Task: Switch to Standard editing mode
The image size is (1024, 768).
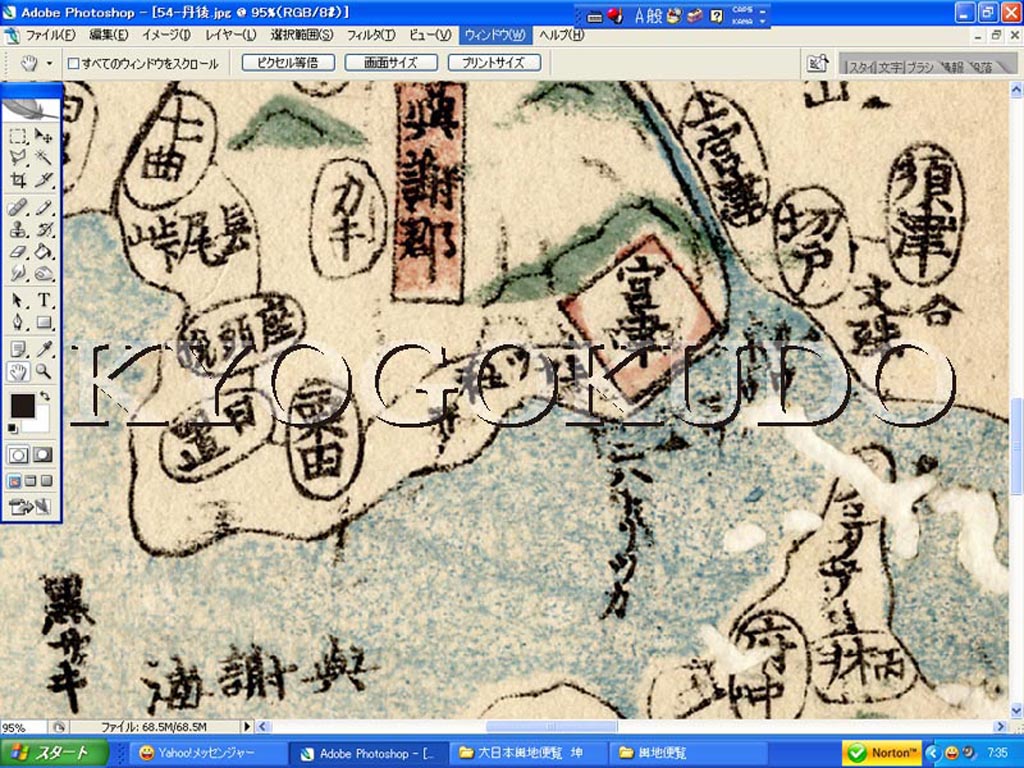Action: pos(18,455)
